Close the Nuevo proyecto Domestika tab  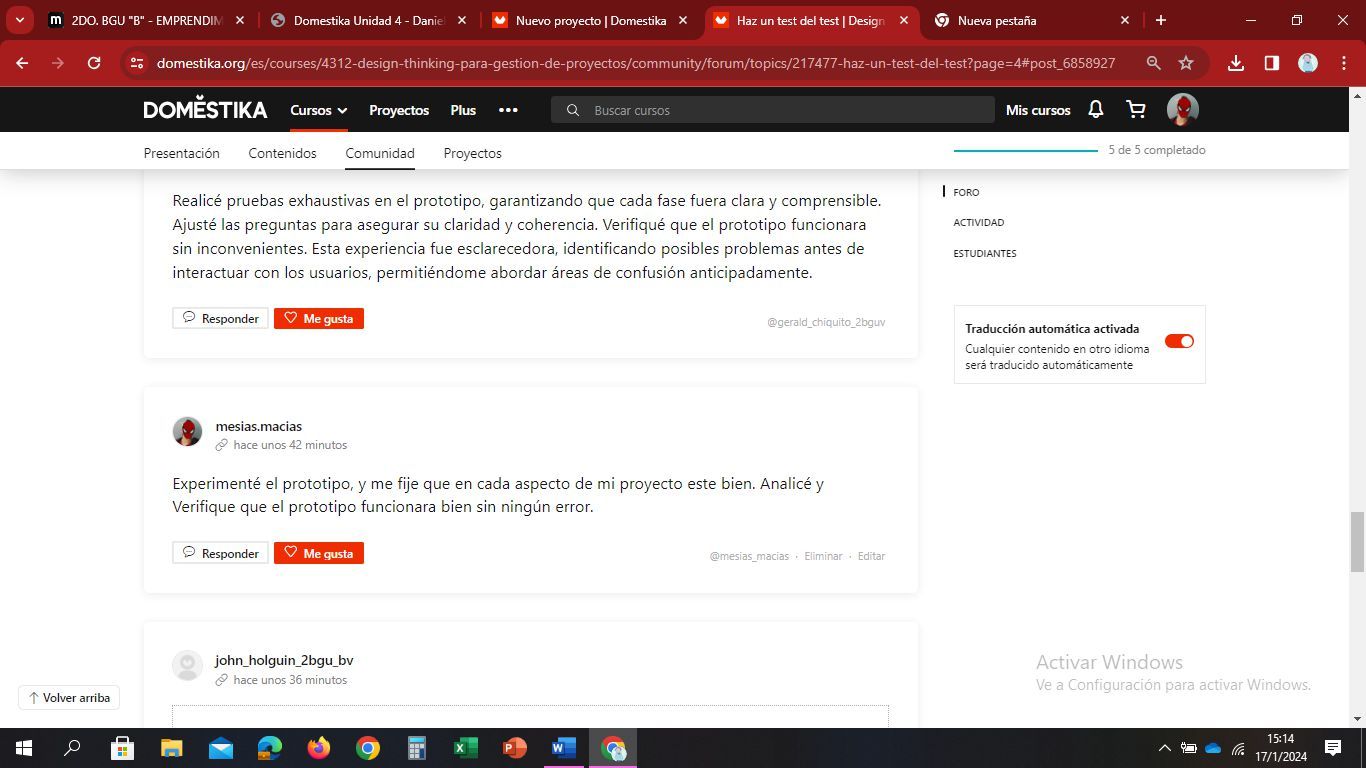(683, 20)
